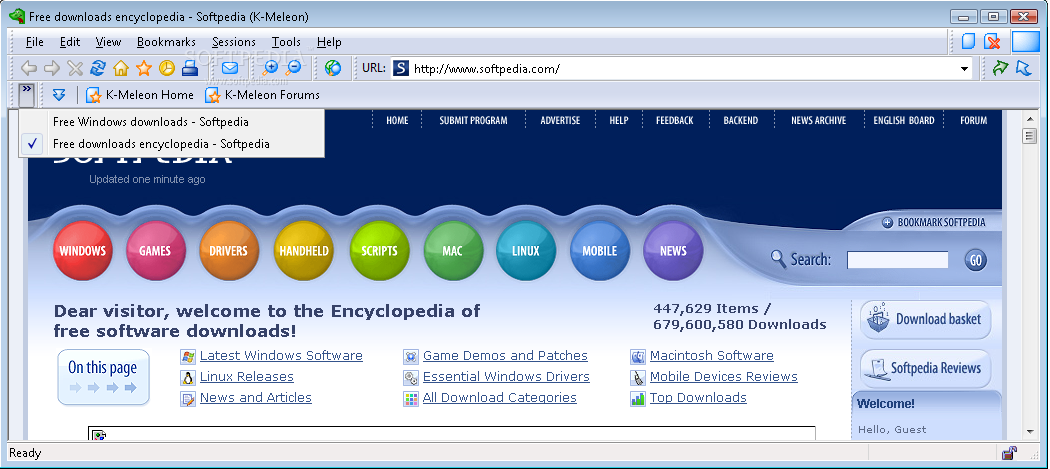Open the Tools menu

tap(286, 42)
